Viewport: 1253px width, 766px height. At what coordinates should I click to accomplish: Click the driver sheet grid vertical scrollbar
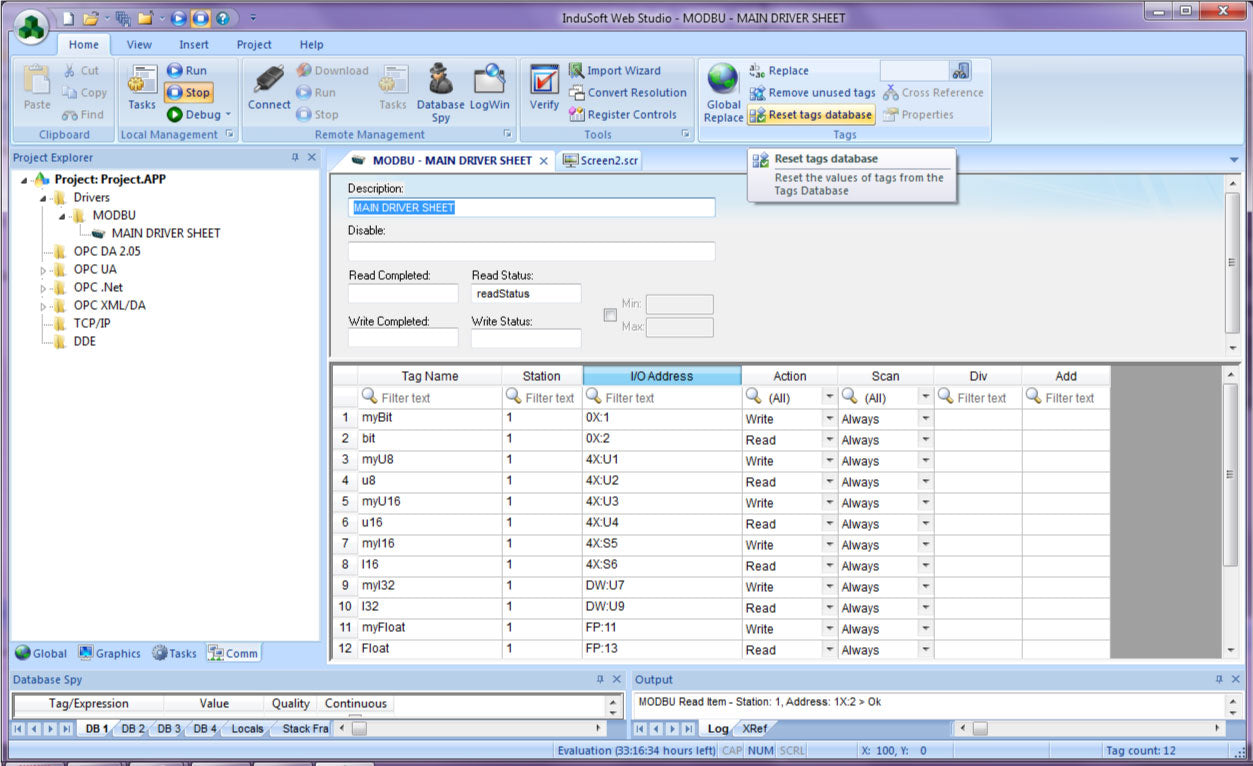(x=1231, y=512)
